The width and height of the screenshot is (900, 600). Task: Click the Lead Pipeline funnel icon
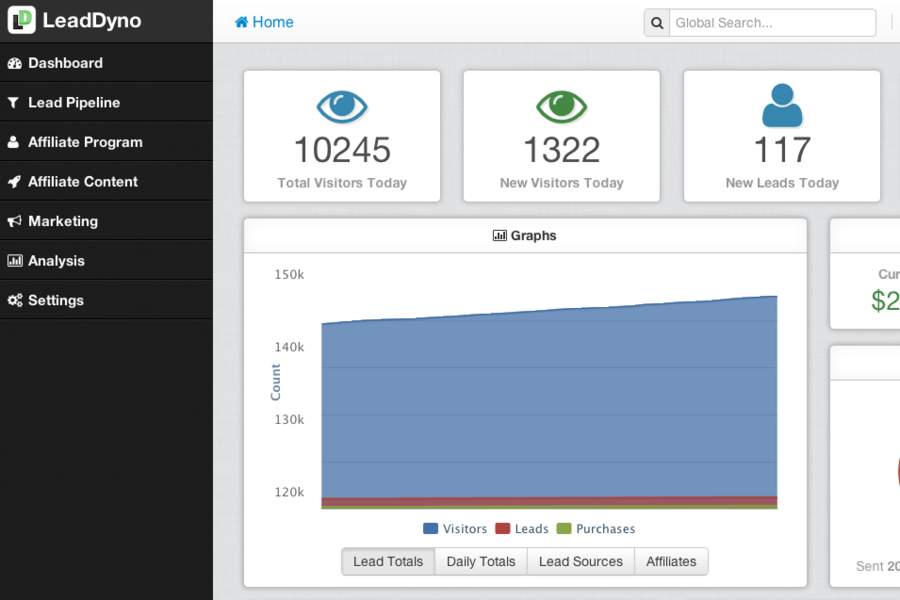click(x=14, y=103)
